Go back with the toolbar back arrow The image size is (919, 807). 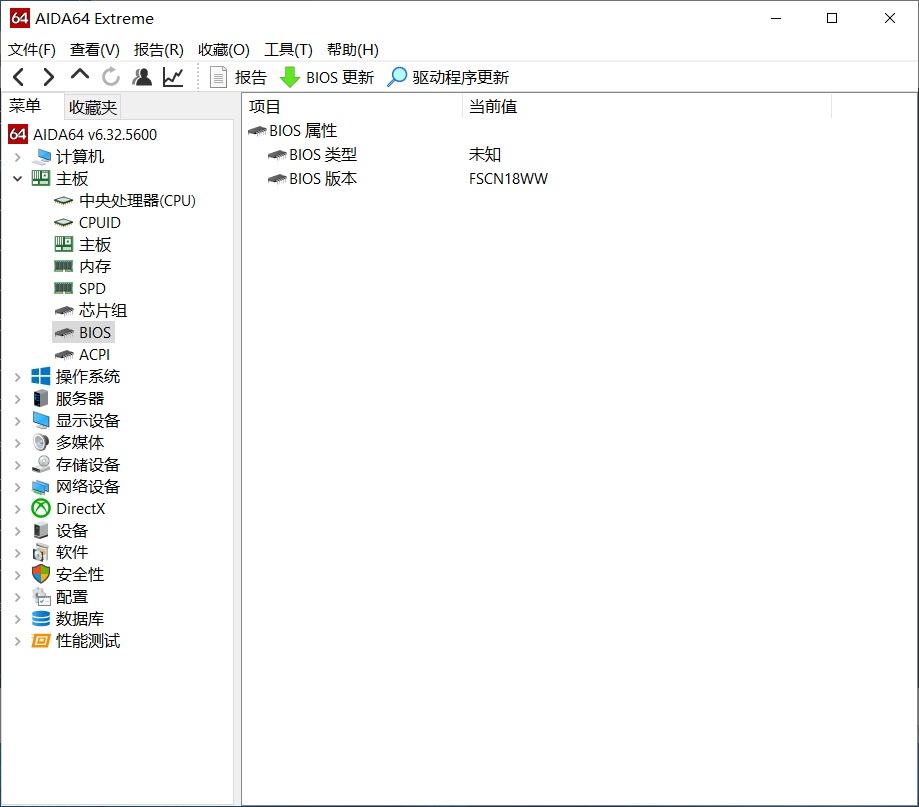19,77
